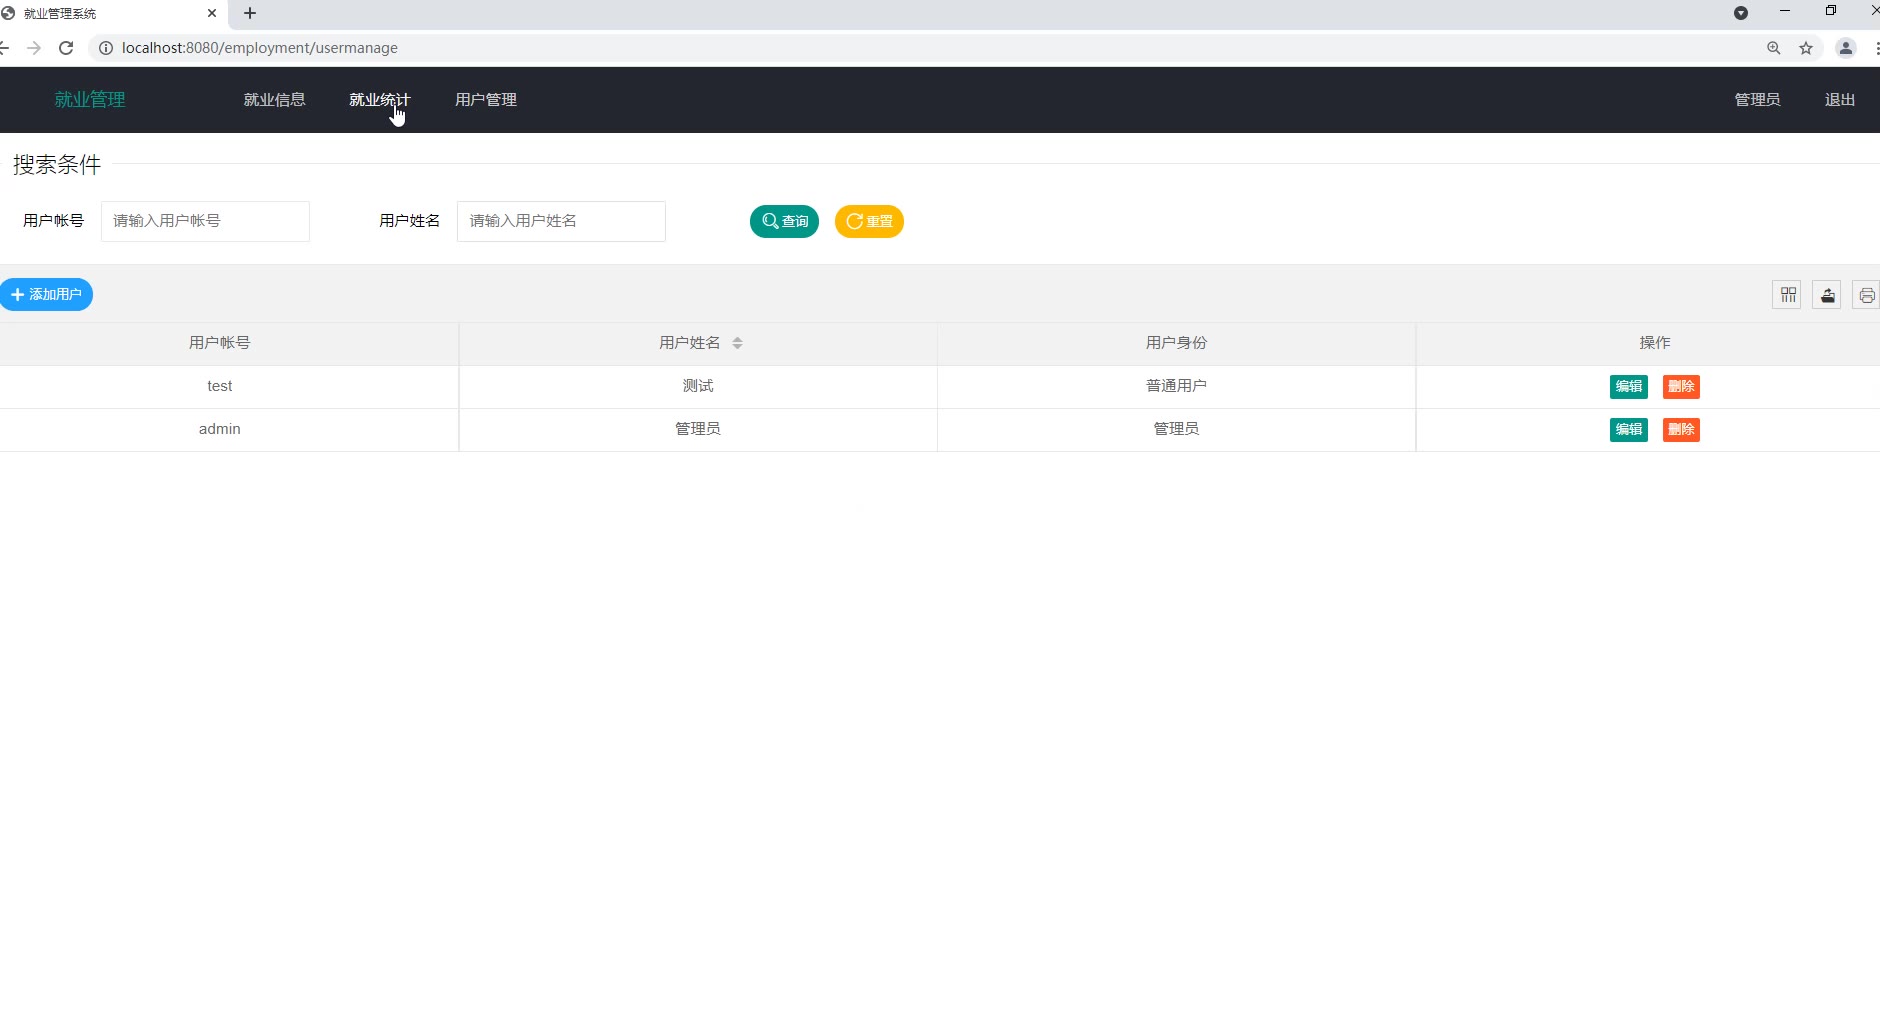
Task: Click the 管理员 role cell in admin row
Action: tap(1176, 429)
